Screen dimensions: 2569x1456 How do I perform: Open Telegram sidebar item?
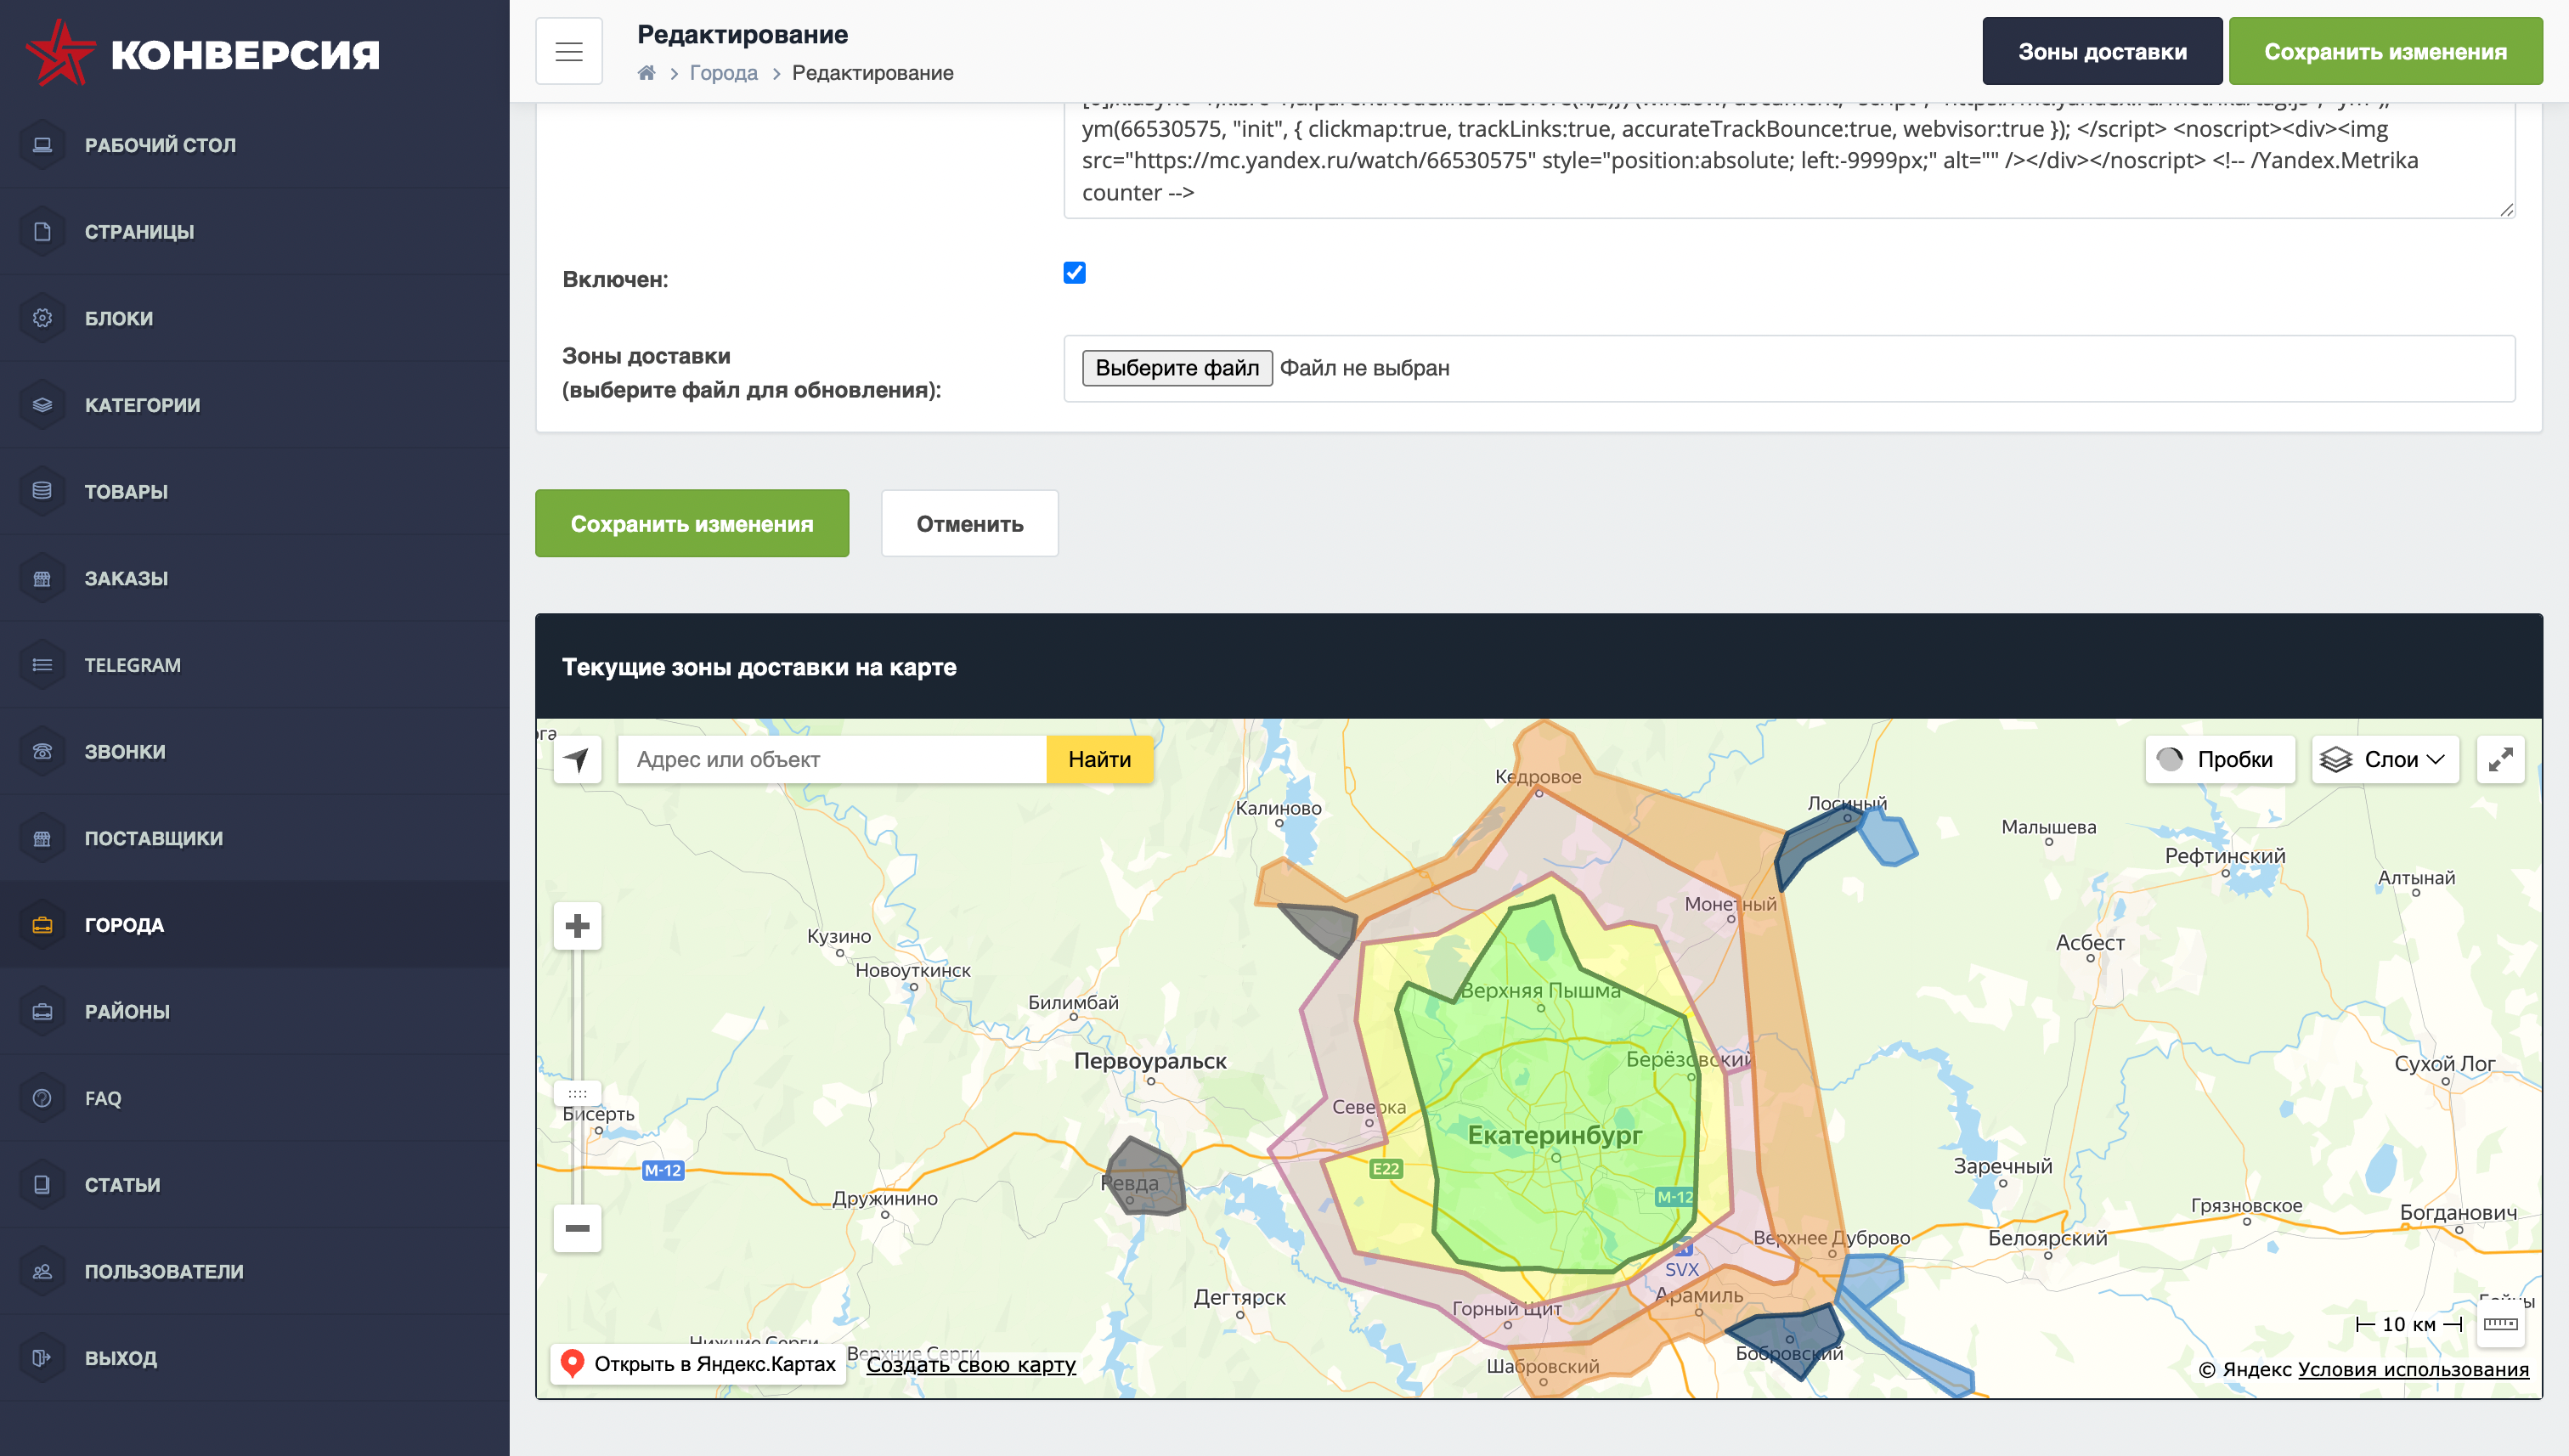(x=132, y=665)
